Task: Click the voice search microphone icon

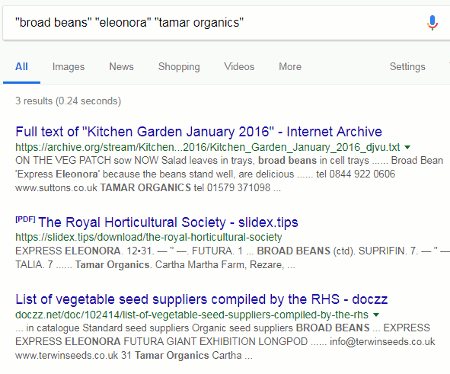Action: [432, 23]
